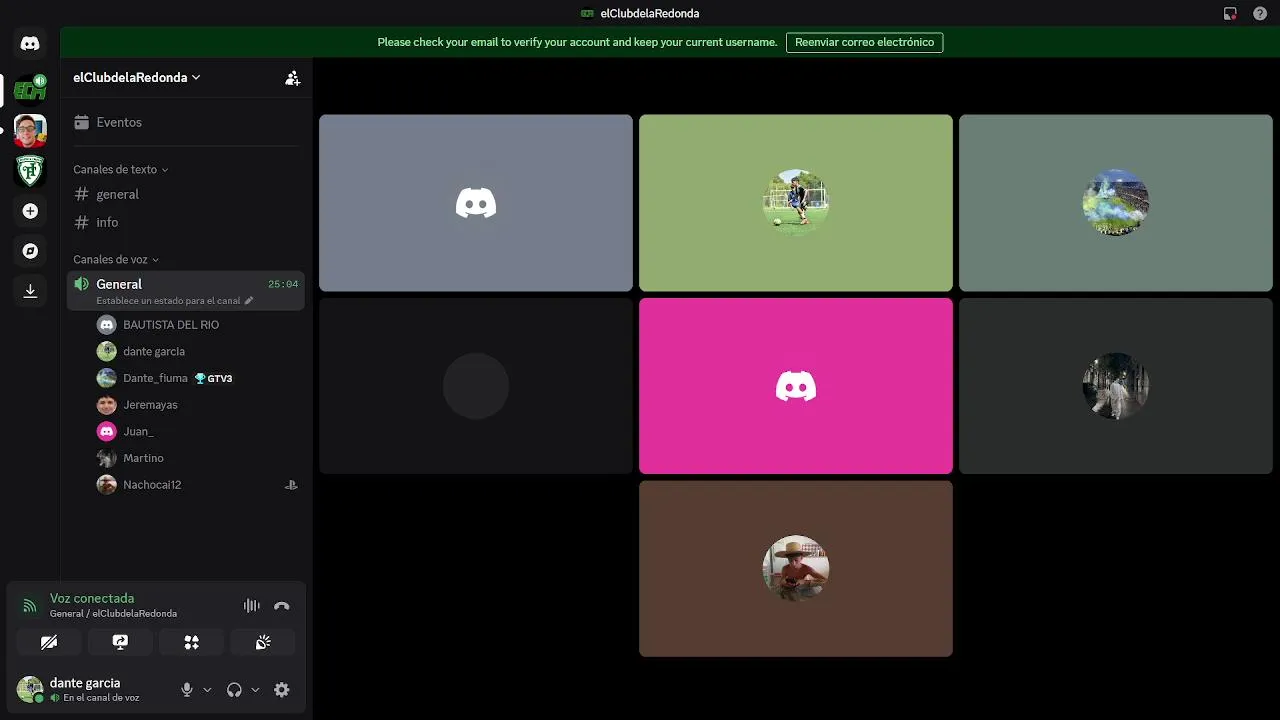This screenshot has width=1280, height=720.
Task: Click the download apps icon
Action: [30, 291]
